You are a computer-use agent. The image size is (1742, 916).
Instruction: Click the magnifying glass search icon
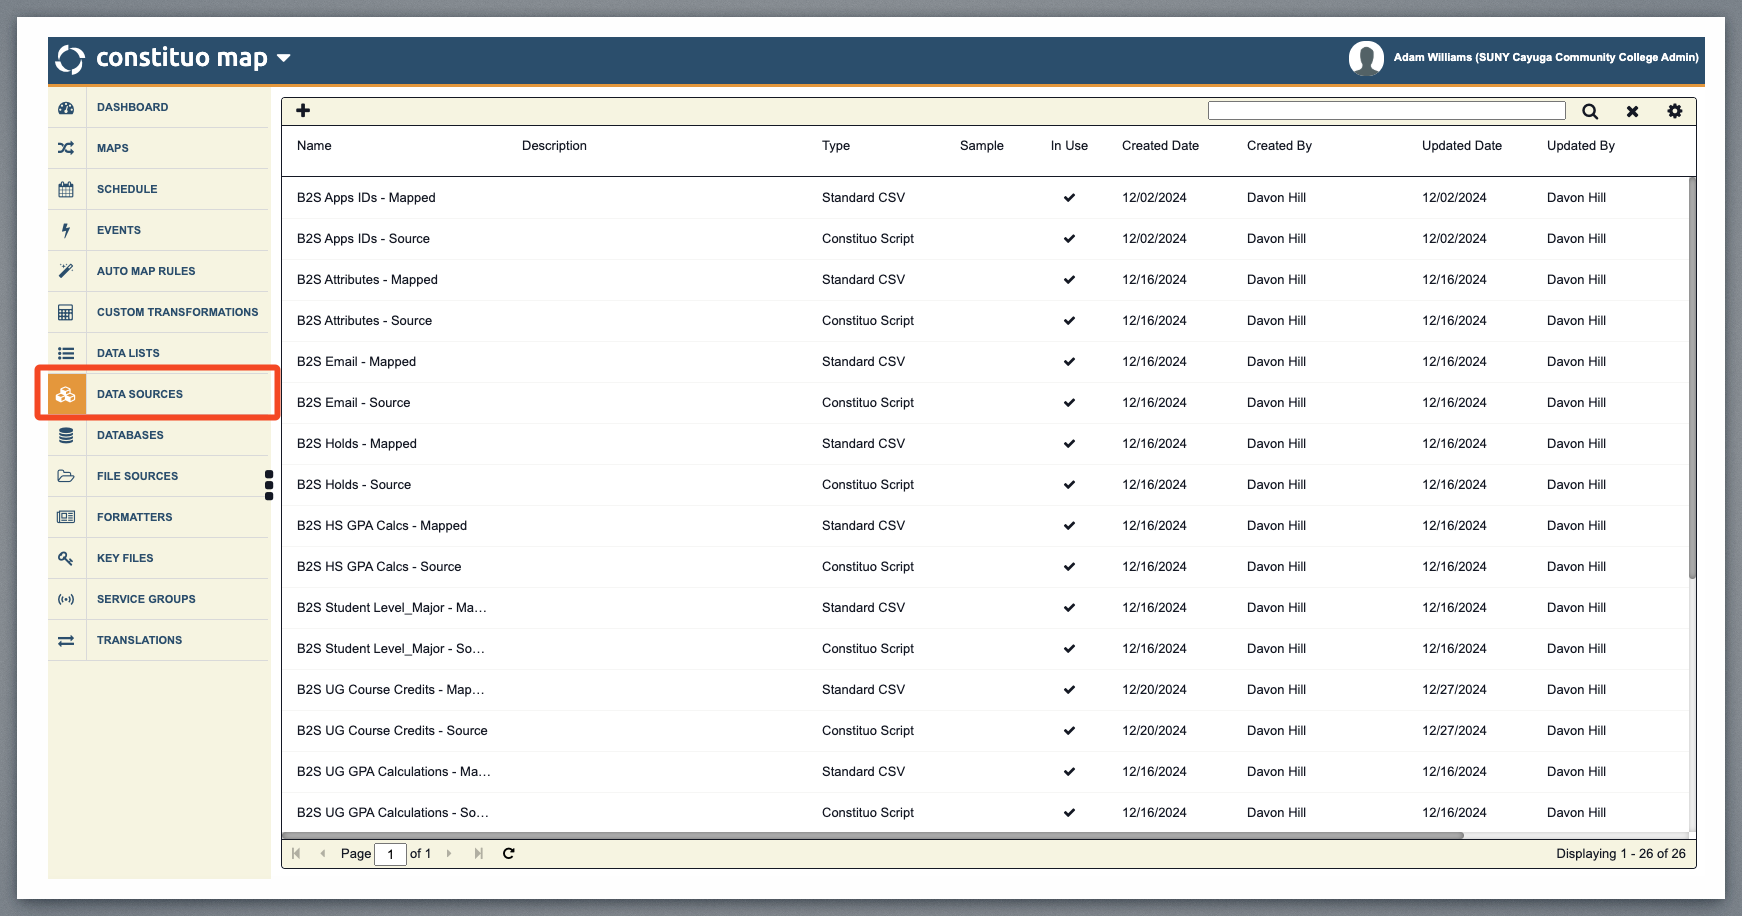point(1589,112)
